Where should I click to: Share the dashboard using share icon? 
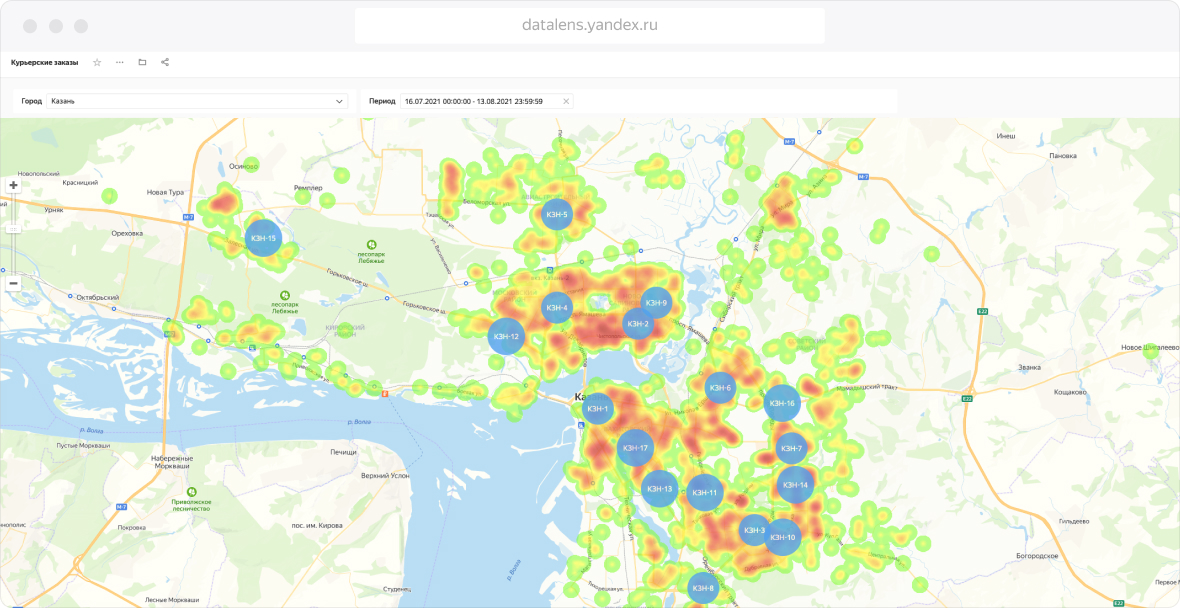click(165, 62)
